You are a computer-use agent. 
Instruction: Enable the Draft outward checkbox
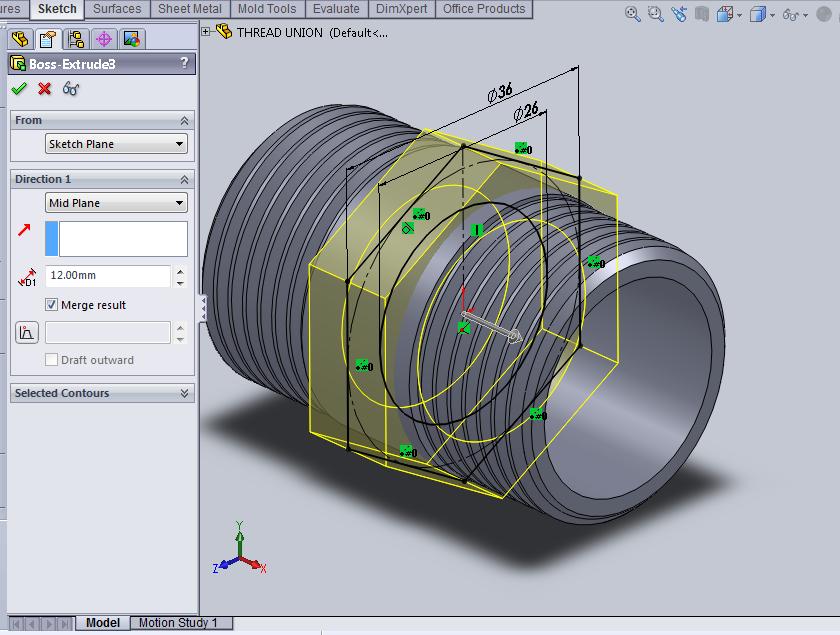click(49, 360)
